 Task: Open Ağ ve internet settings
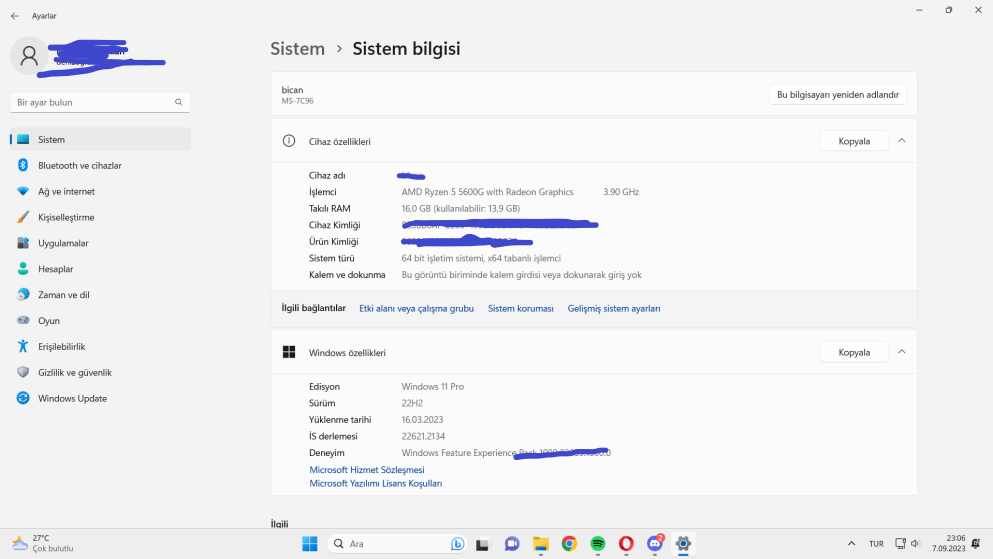tap(100, 191)
